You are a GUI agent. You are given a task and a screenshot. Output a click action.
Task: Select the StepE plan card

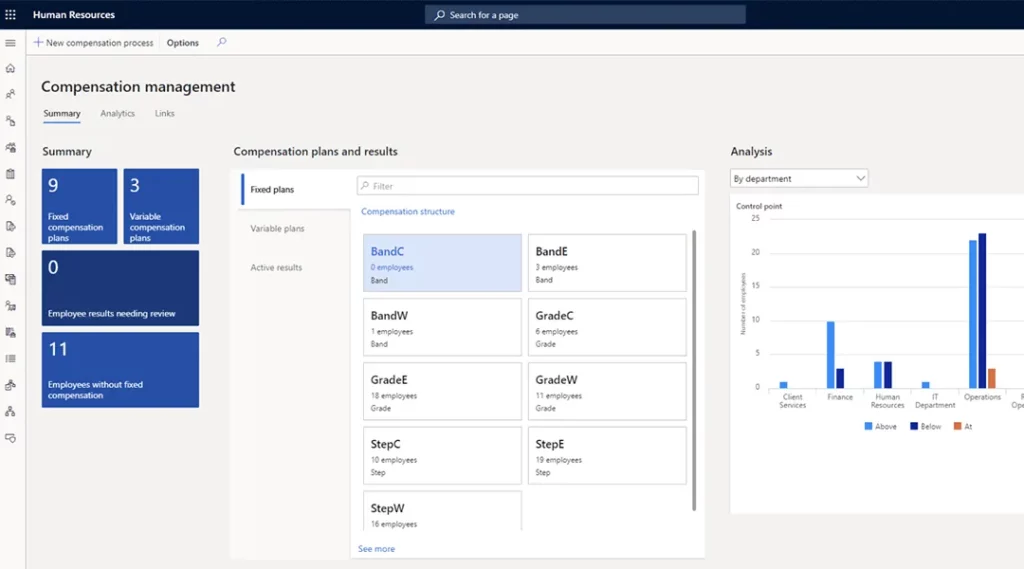pos(607,455)
